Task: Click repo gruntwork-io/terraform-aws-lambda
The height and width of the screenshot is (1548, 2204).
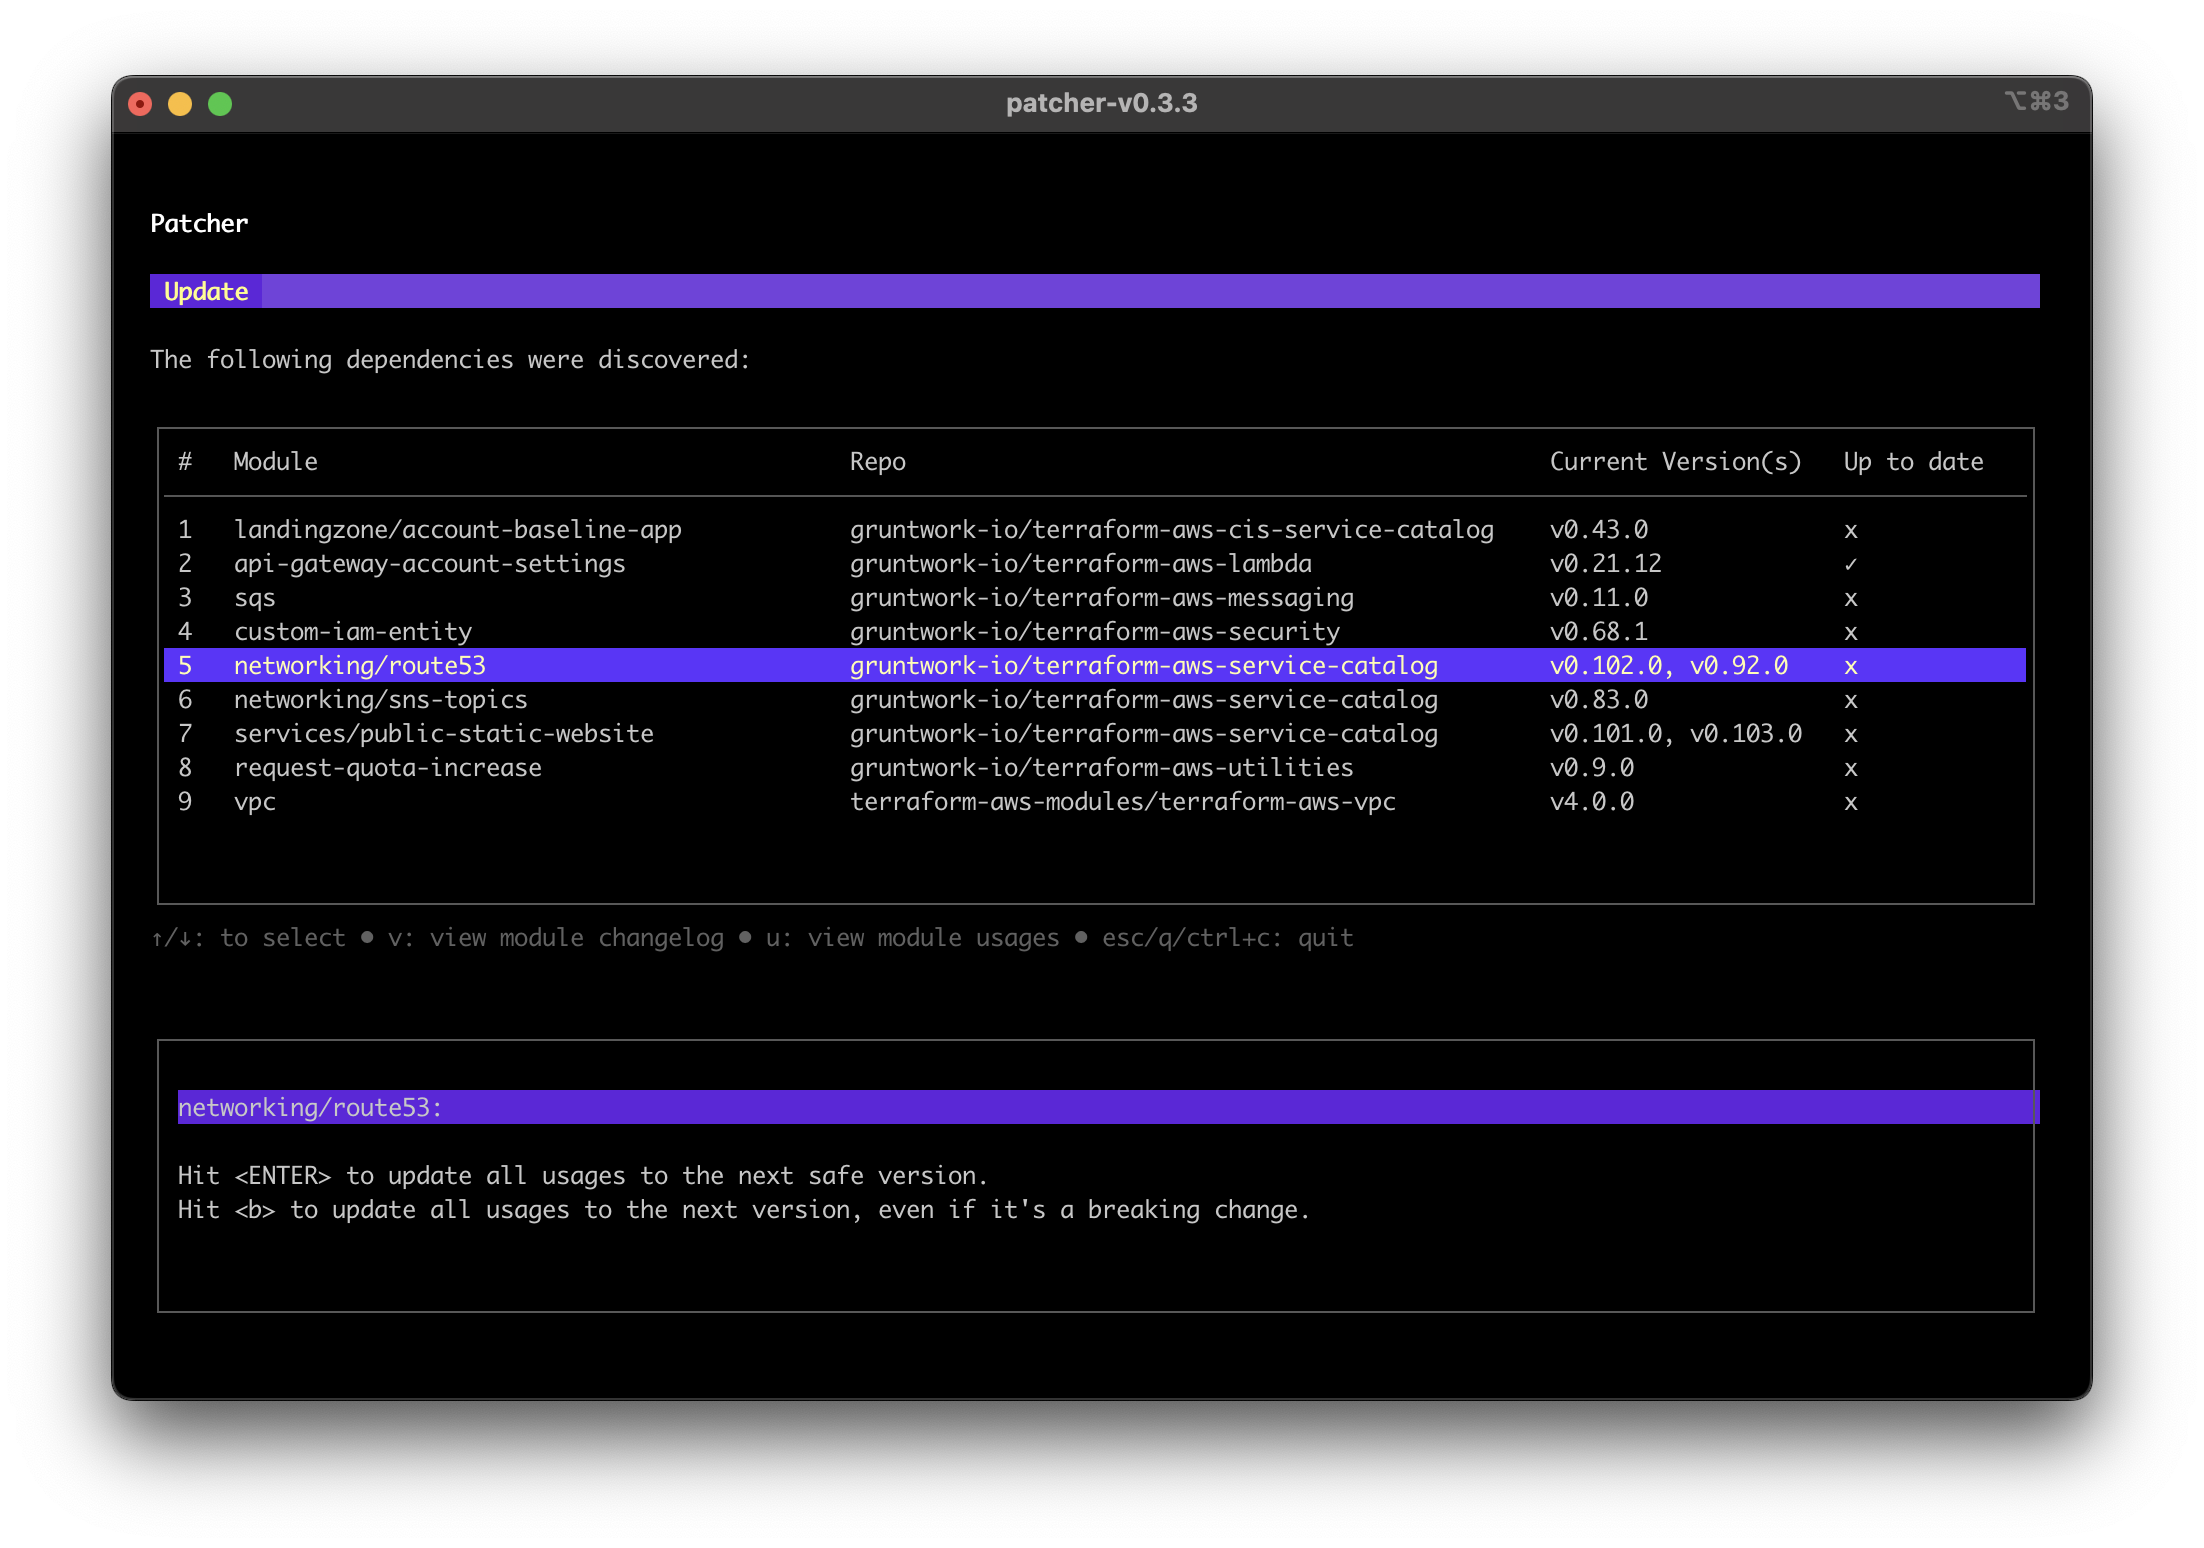Action: [1079, 563]
